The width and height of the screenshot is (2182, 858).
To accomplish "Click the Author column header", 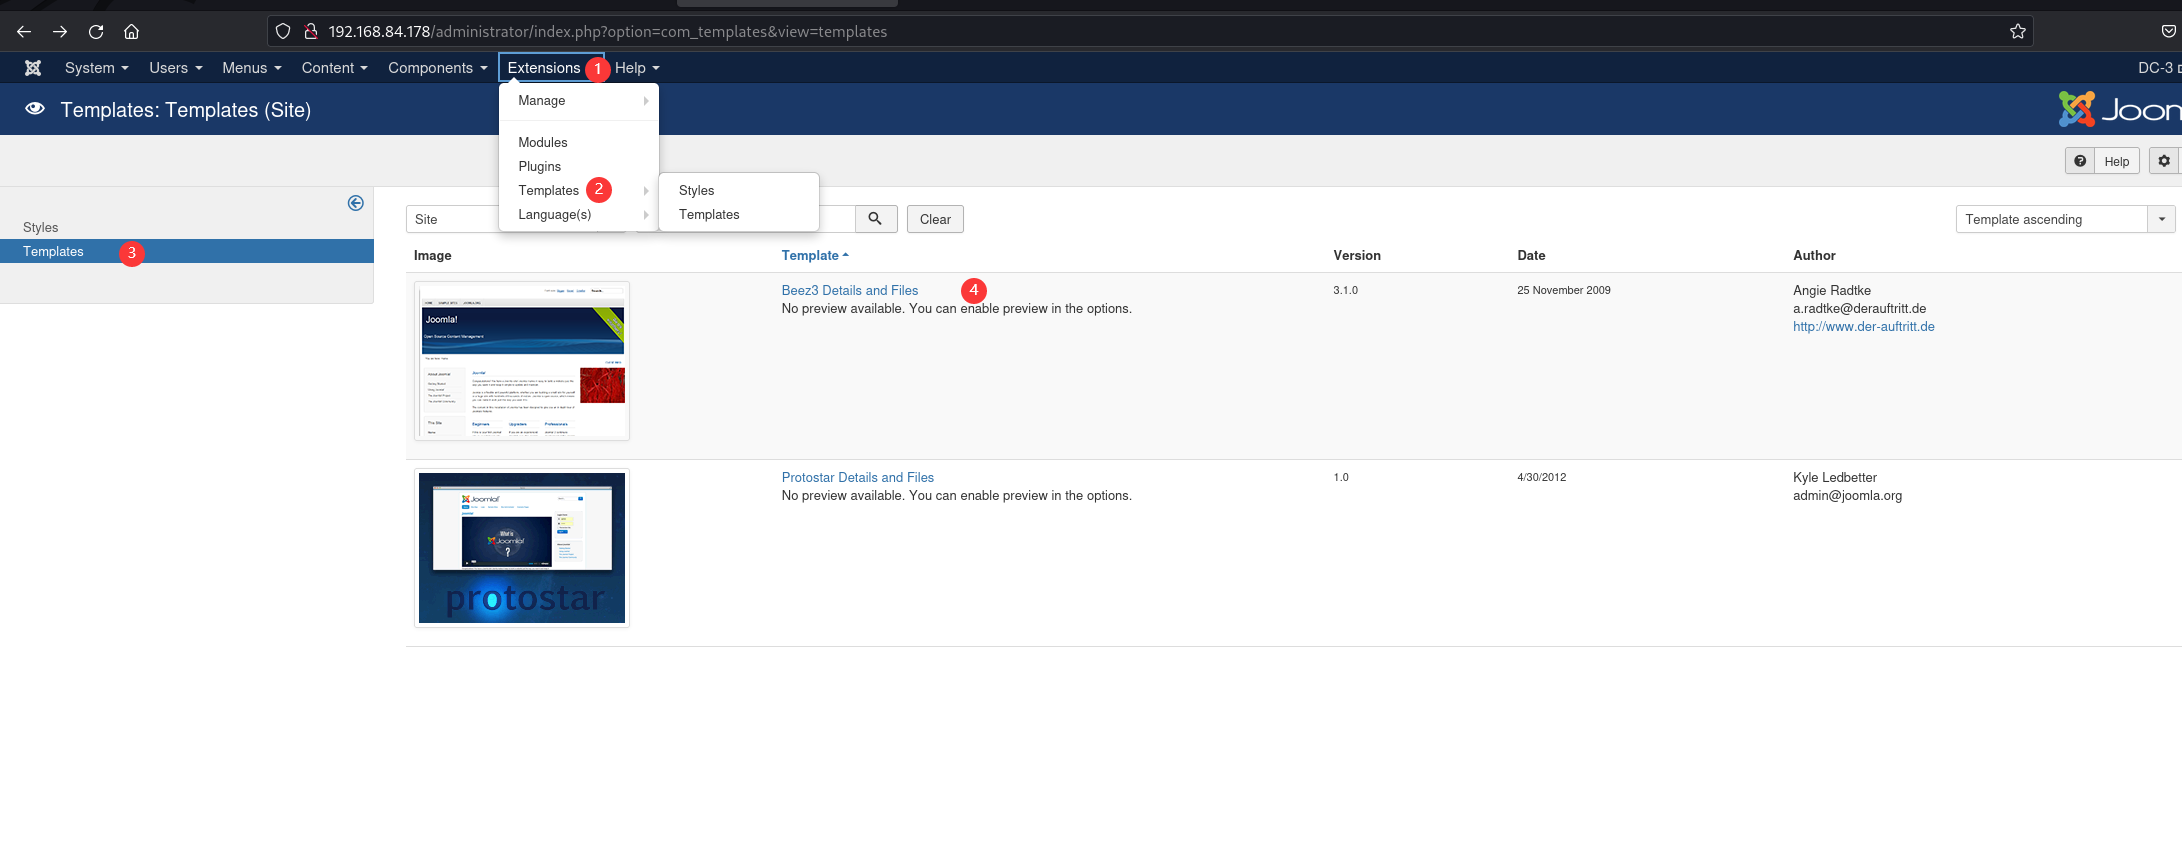I will tap(1815, 256).
